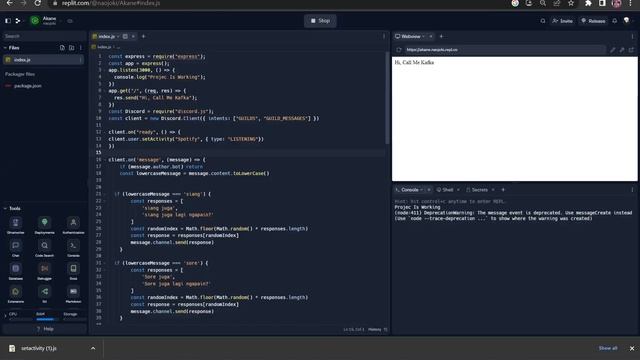
Task: Click the webview URL address field
Action: coord(504,50)
